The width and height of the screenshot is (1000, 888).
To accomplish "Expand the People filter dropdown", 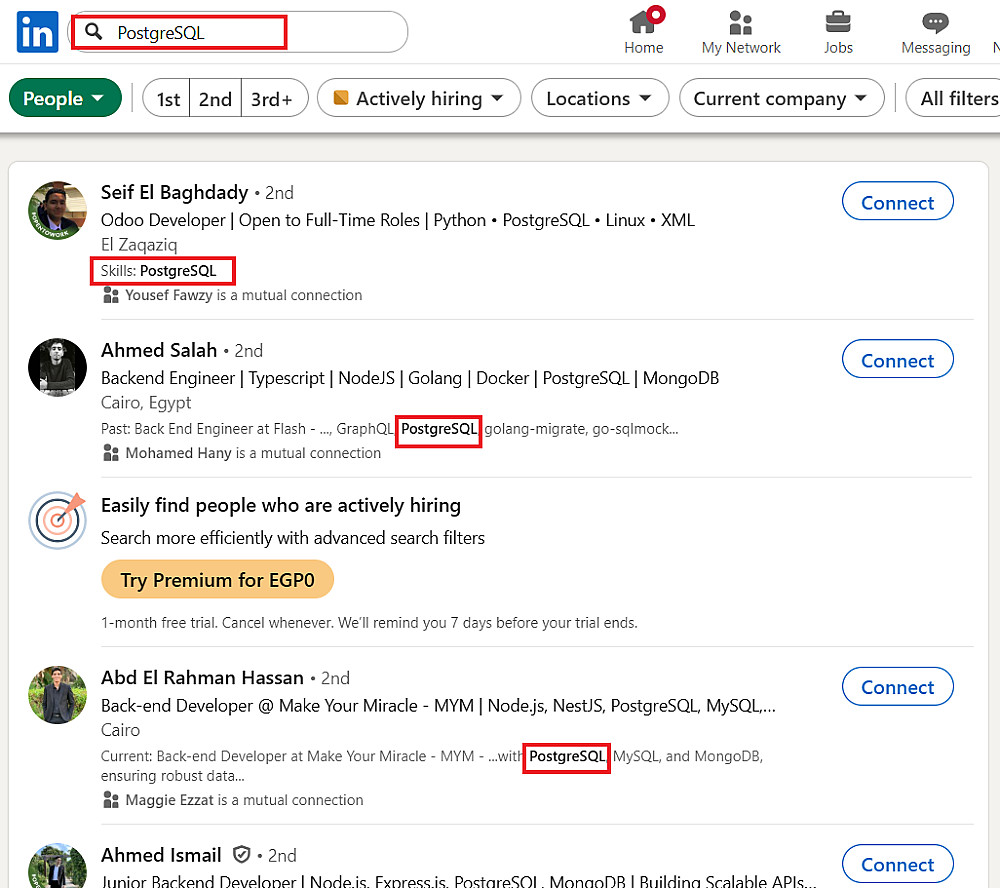I will click(65, 98).
